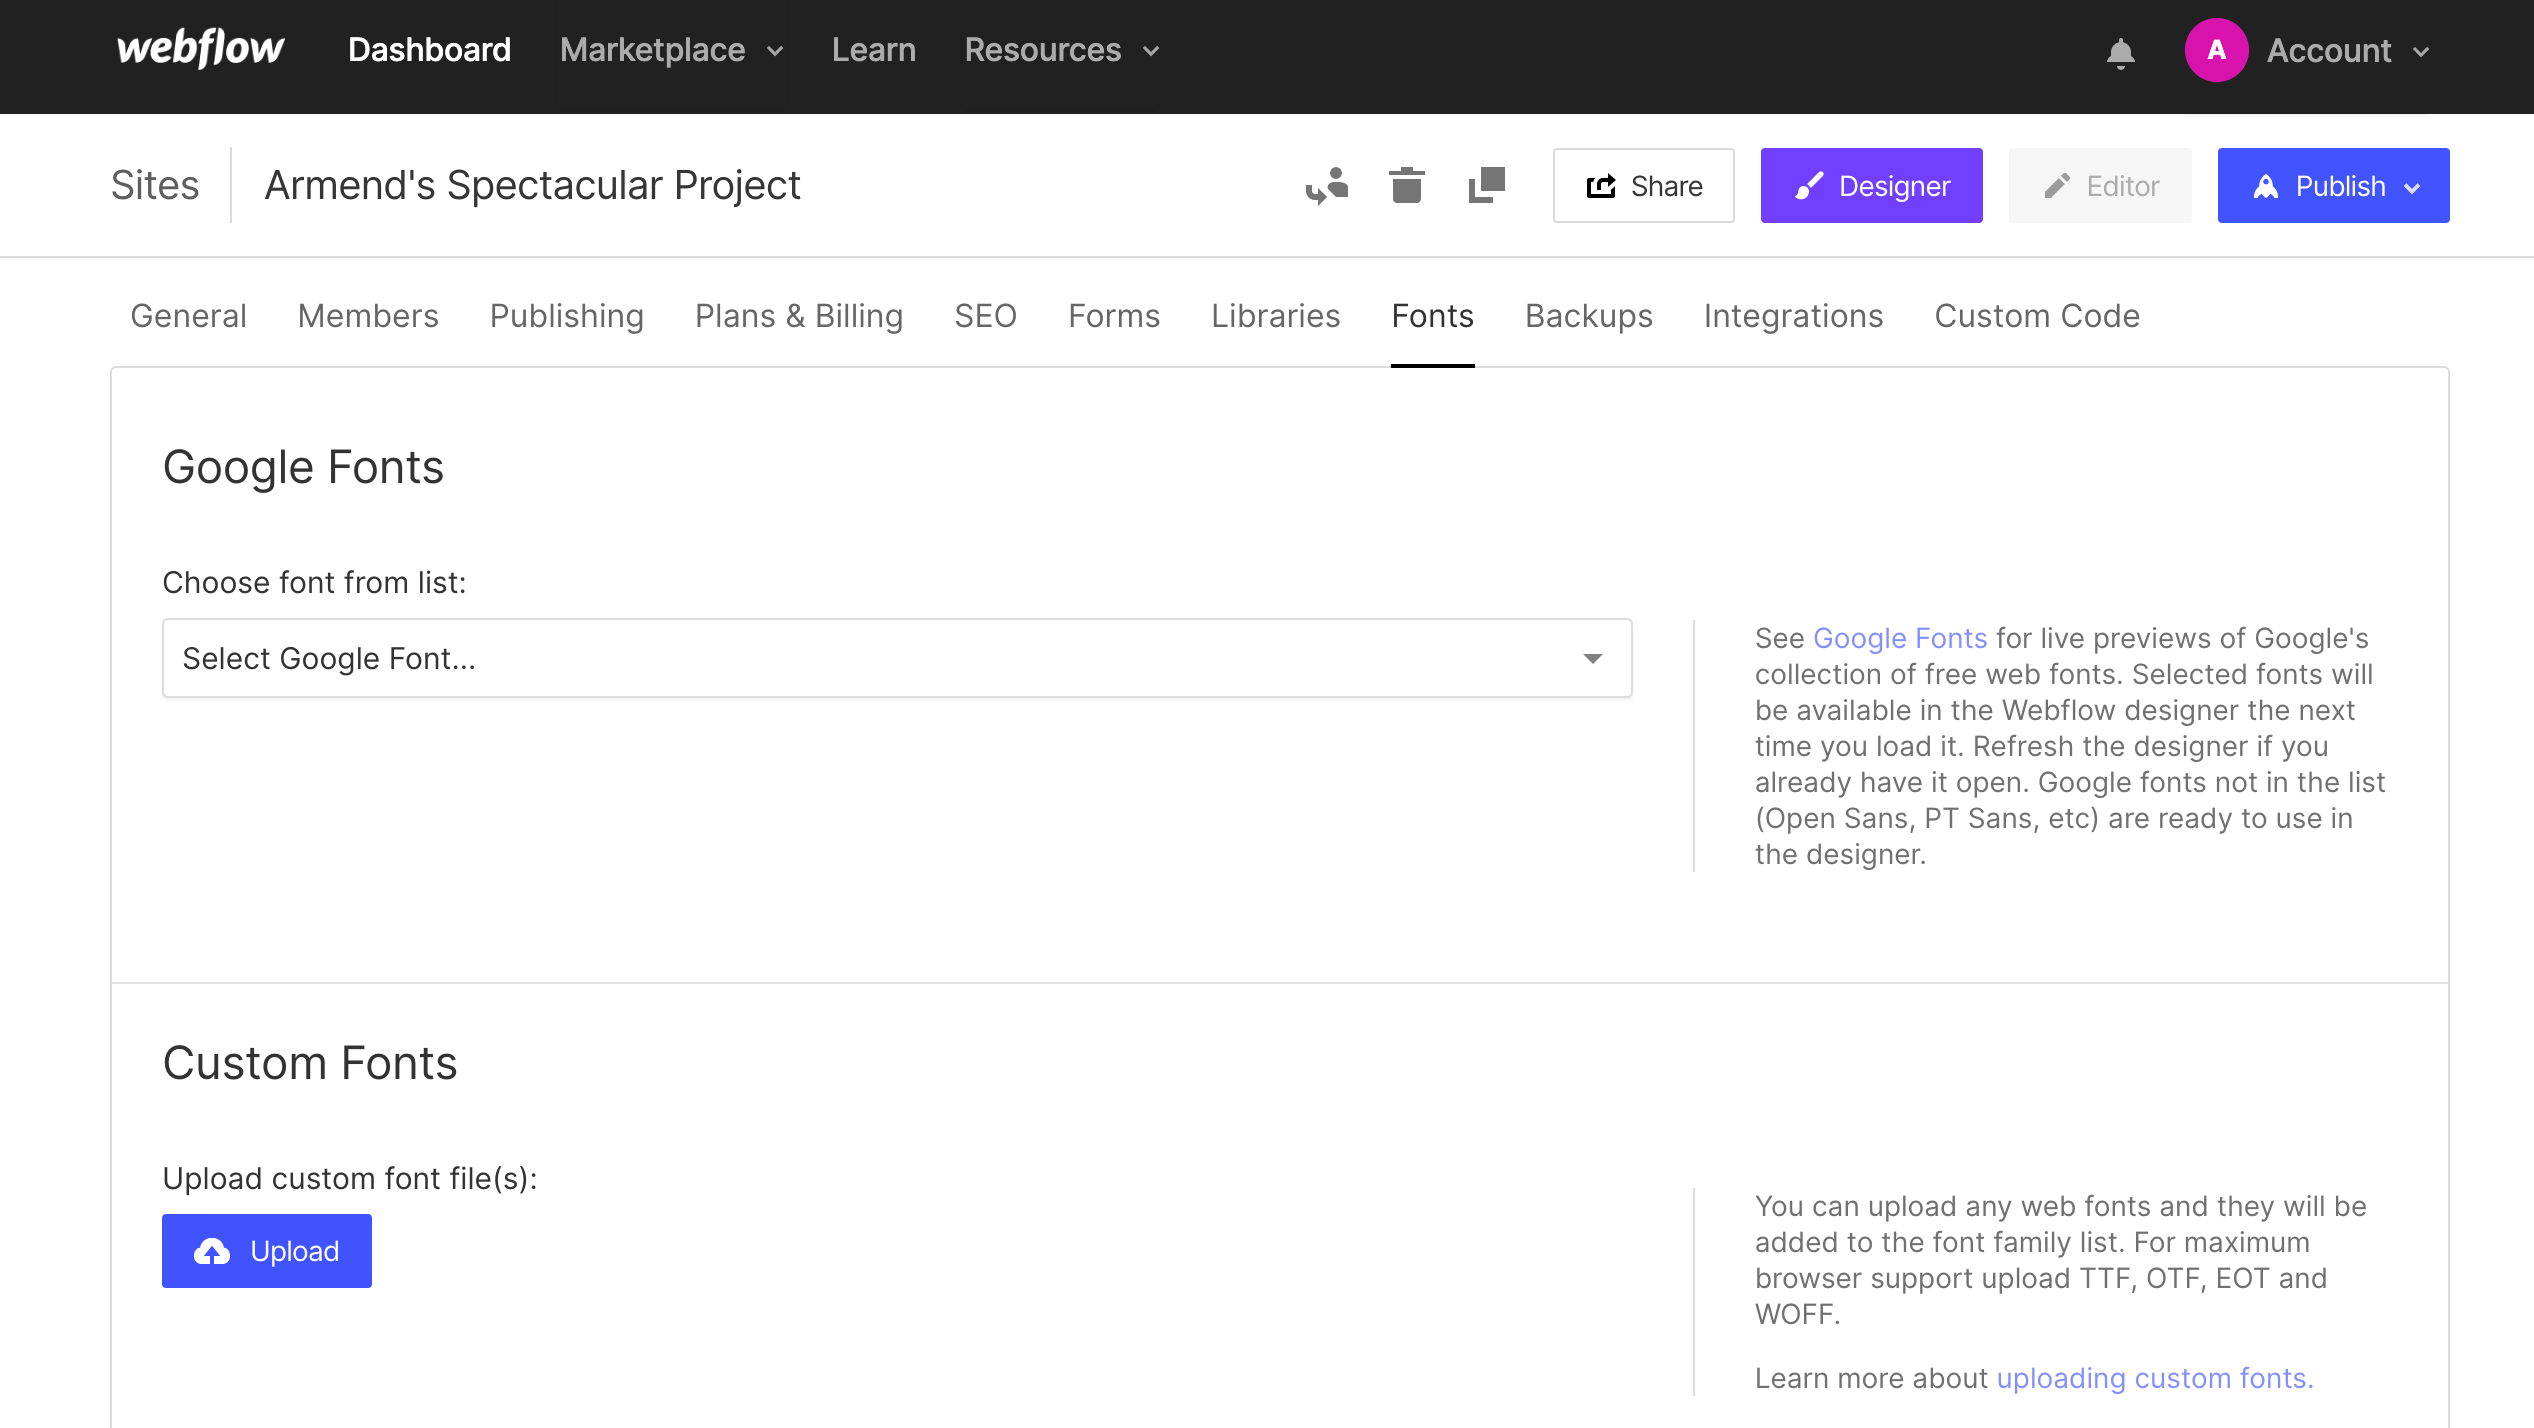This screenshot has width=2534, height=1428.
Task: Open the Integrations tab
Action: point(1793,316)
